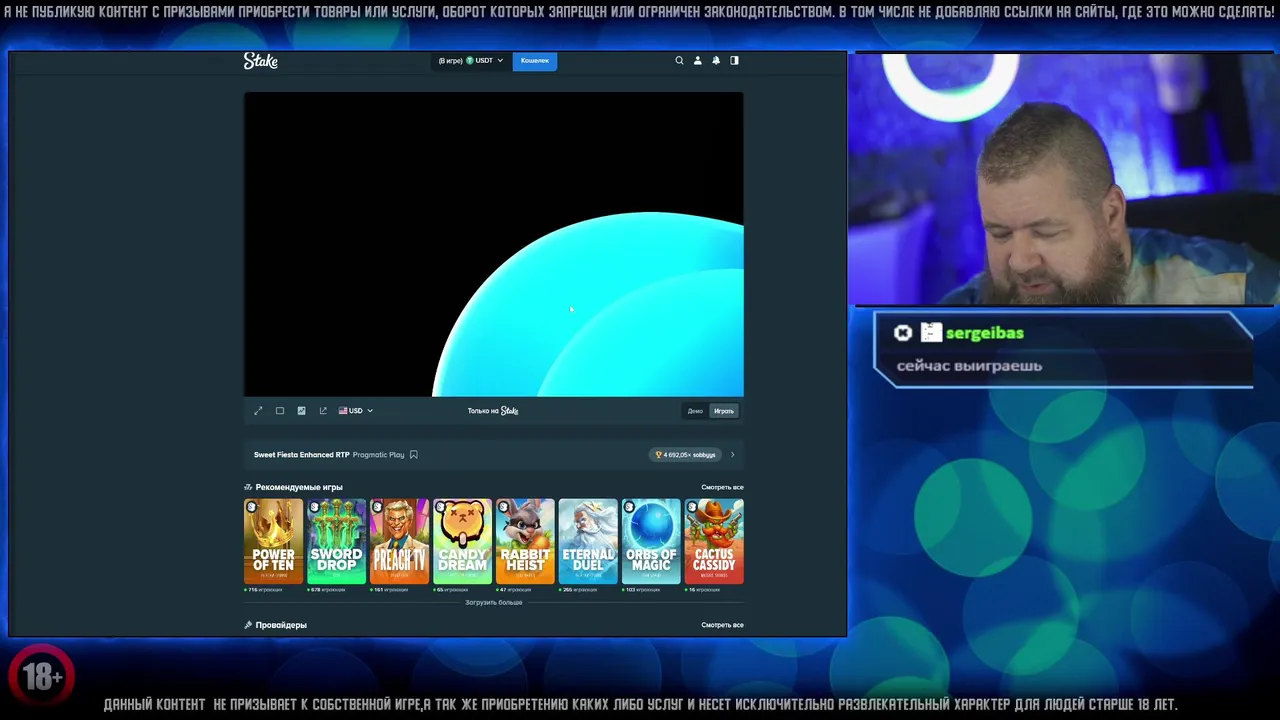Screen dimensions: 1280x720
Task: Open the user profile icon
Action: pos(698,61)
